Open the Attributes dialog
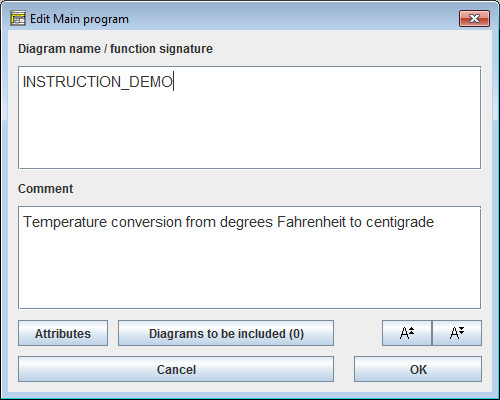This screenshot has width=500, height=400. click(63, 333)
